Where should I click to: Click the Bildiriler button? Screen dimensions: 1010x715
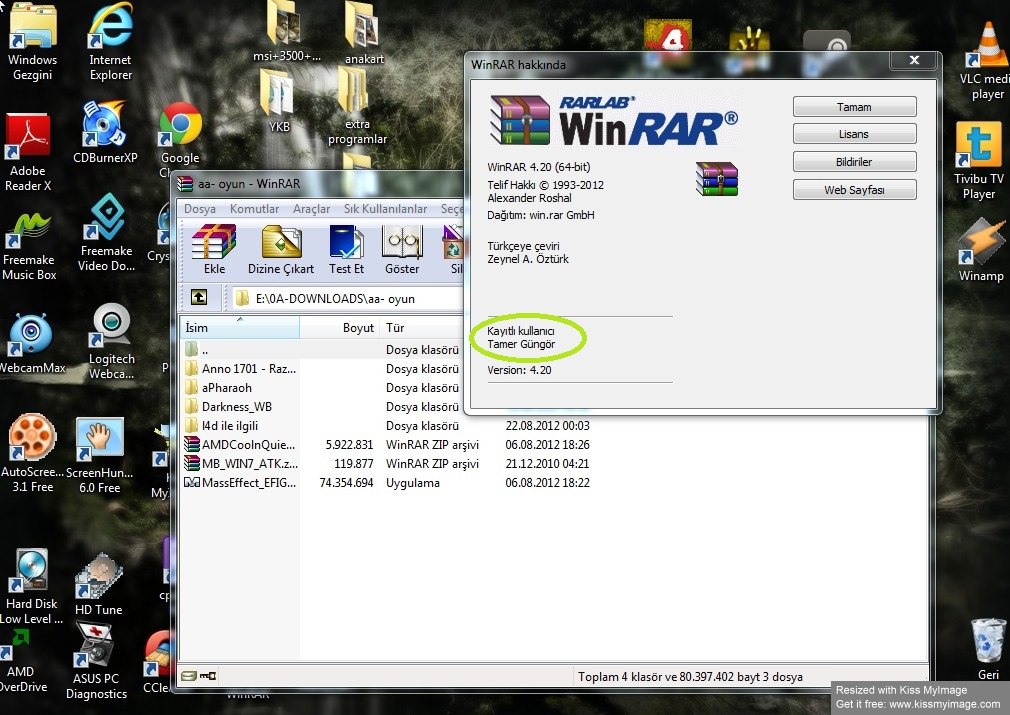(854, 162)
